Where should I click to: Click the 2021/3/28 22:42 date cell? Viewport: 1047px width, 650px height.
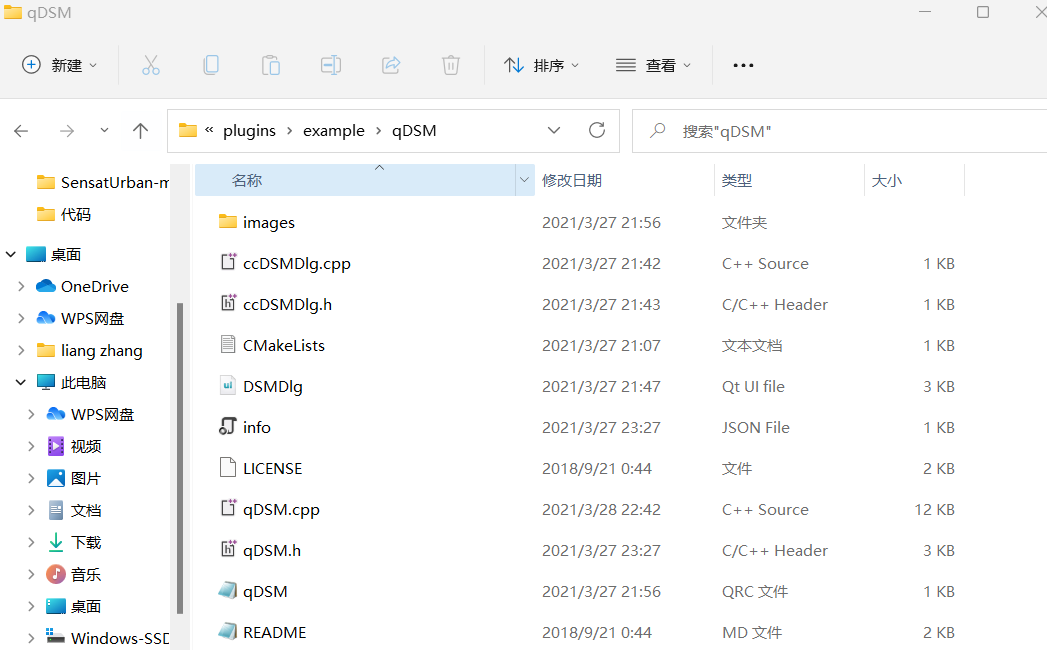click(x=601, y=509)
